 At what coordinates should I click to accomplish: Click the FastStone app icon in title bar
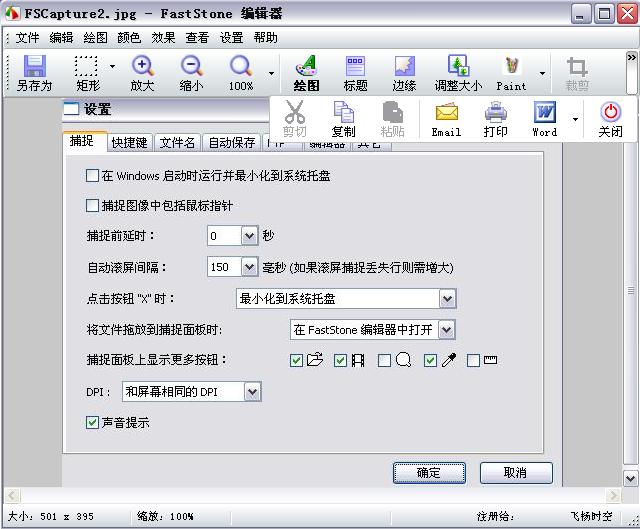point(12,13)
